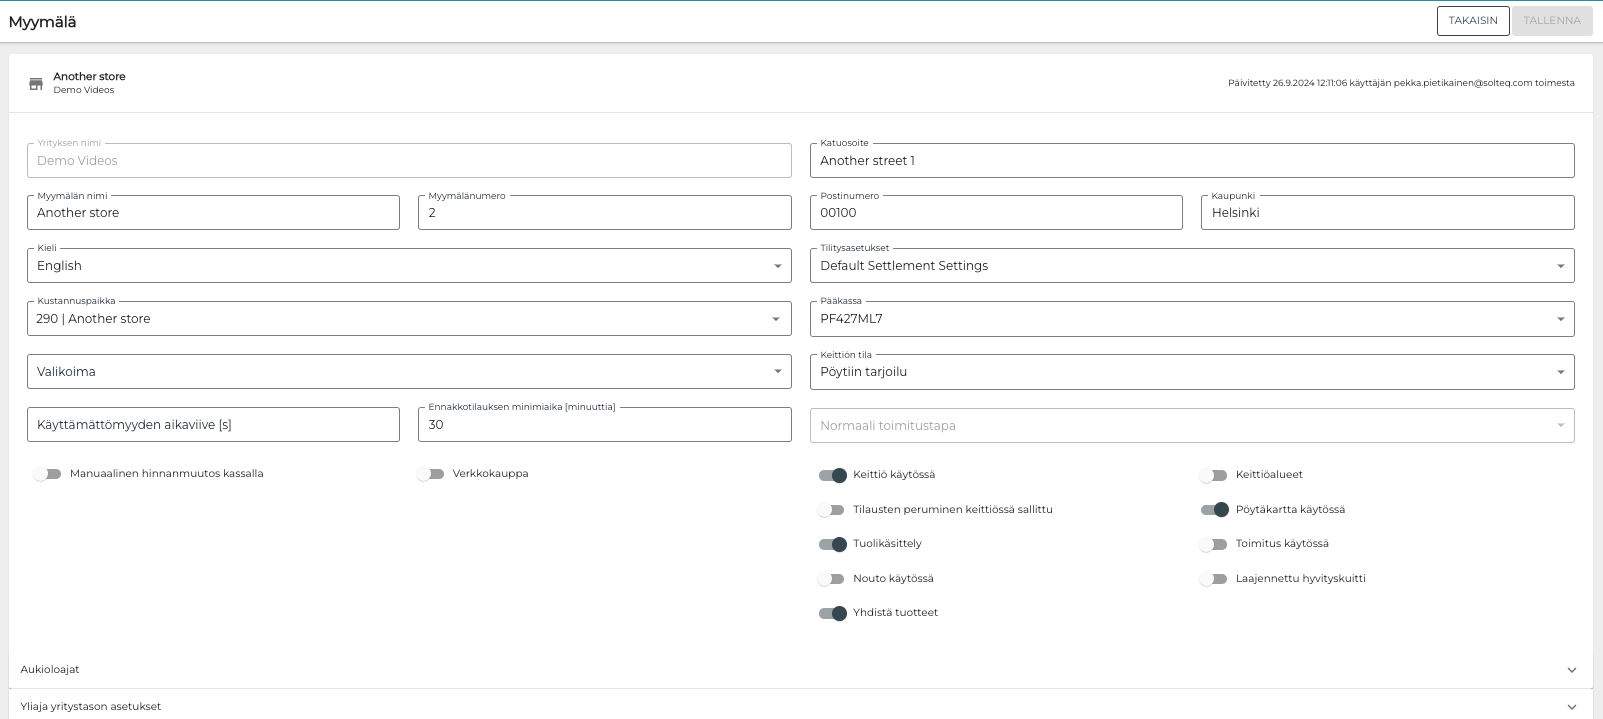Open the Pääkassa dropdown arrow

pyautogui.click(x=1560, y=319)
